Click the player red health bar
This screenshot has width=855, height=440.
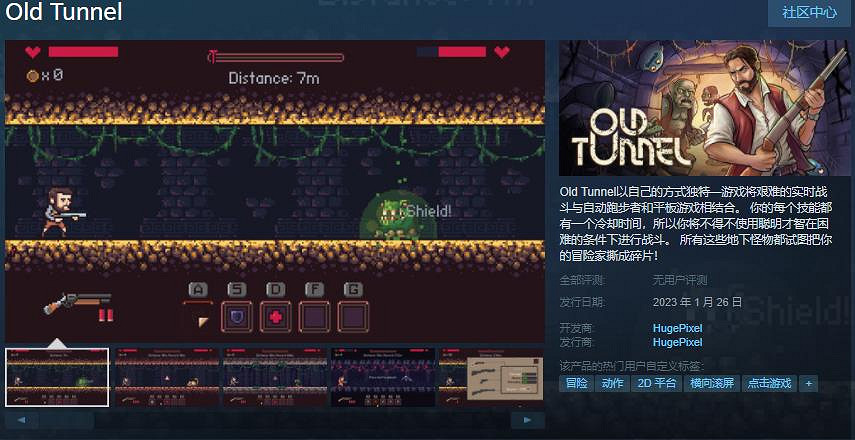point(83,52)
